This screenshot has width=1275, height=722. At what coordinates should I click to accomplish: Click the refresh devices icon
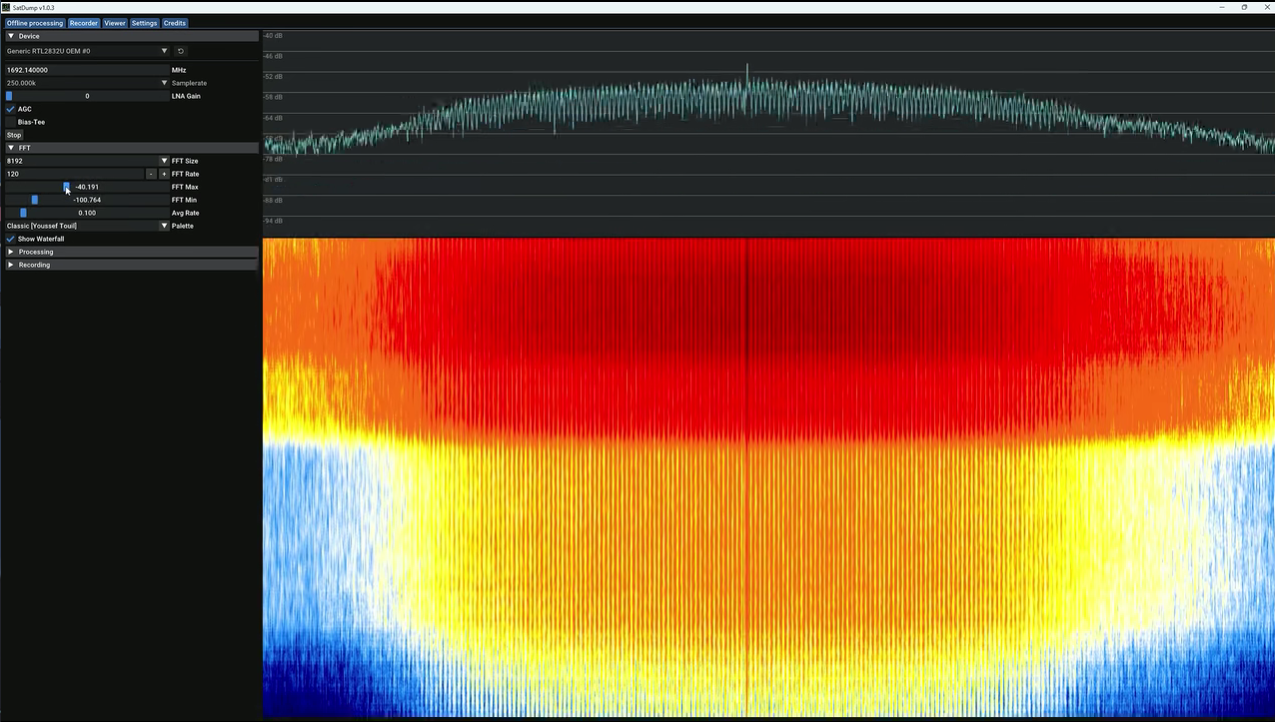181,51
